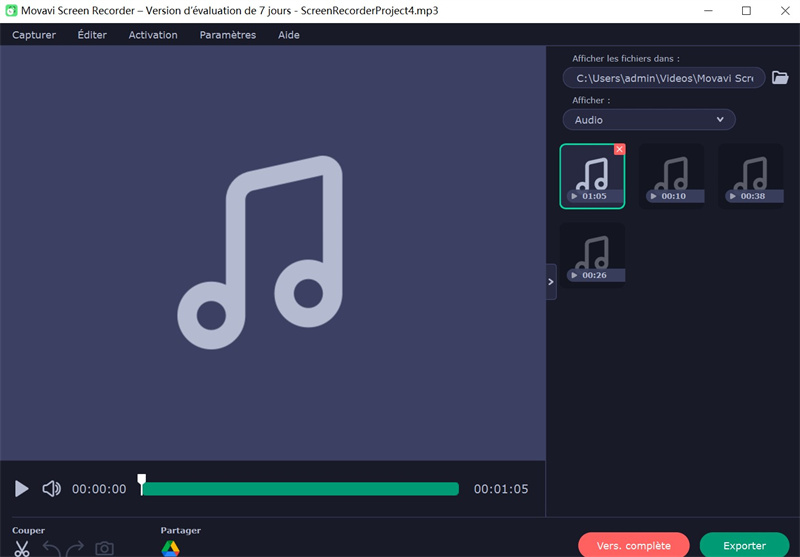The width and height of the screenshot is (800, 557).
Task: Click the Movavi app icon in title bar
Action: coord(11,11)
